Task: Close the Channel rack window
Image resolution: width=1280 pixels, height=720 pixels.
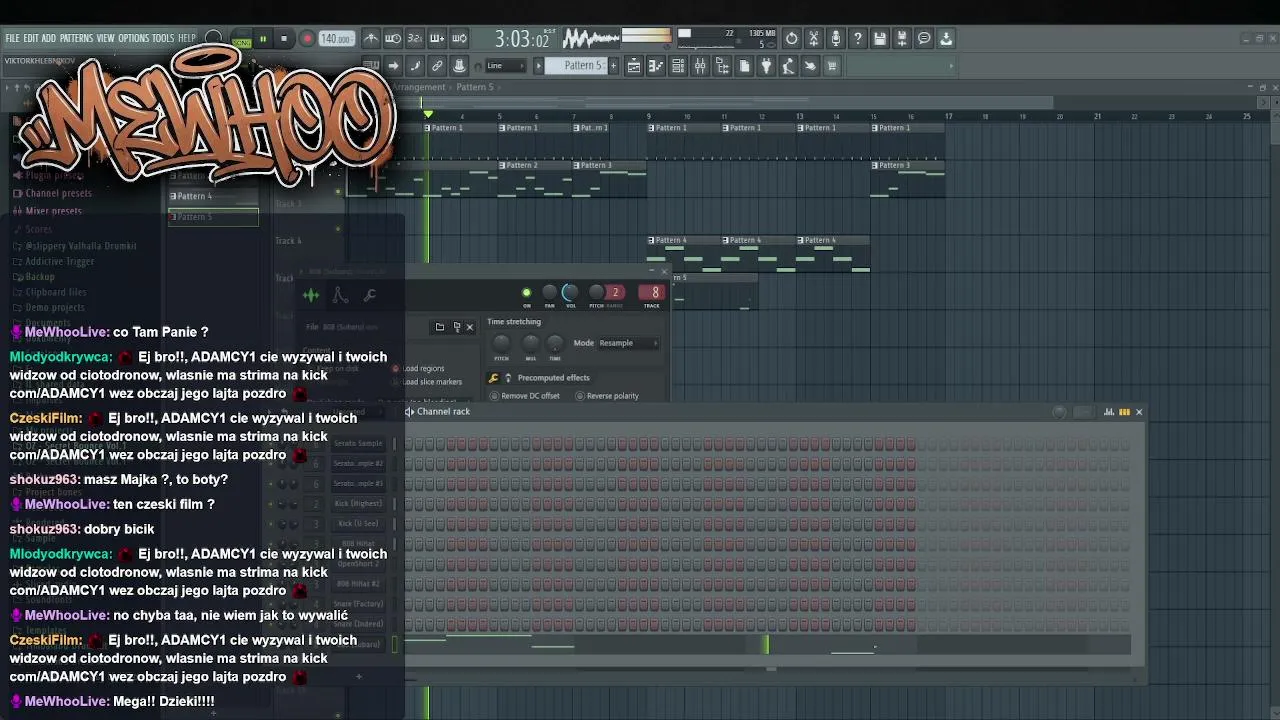Action: coord(1139,412)
